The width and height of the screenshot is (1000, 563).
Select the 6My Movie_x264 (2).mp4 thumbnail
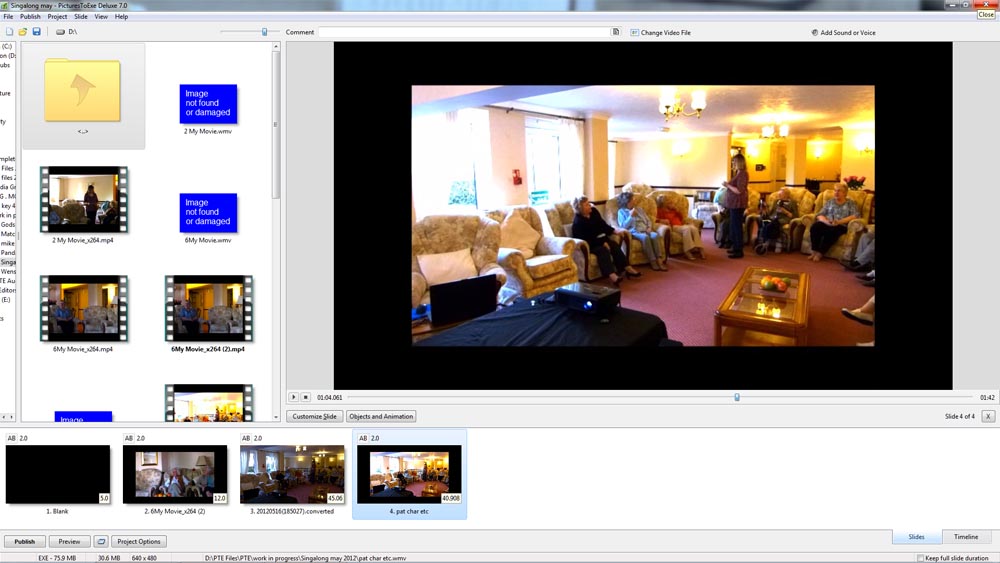pos(209,309)
